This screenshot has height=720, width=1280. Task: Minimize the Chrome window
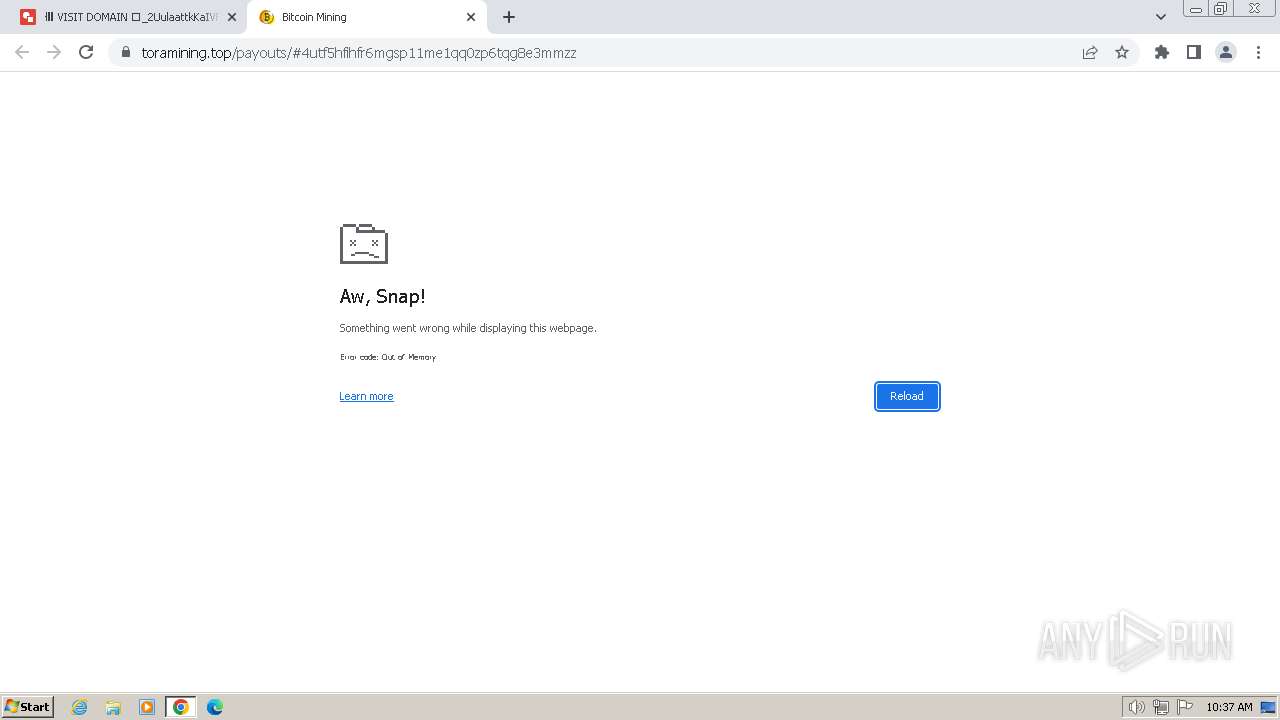click(1196, 9)
